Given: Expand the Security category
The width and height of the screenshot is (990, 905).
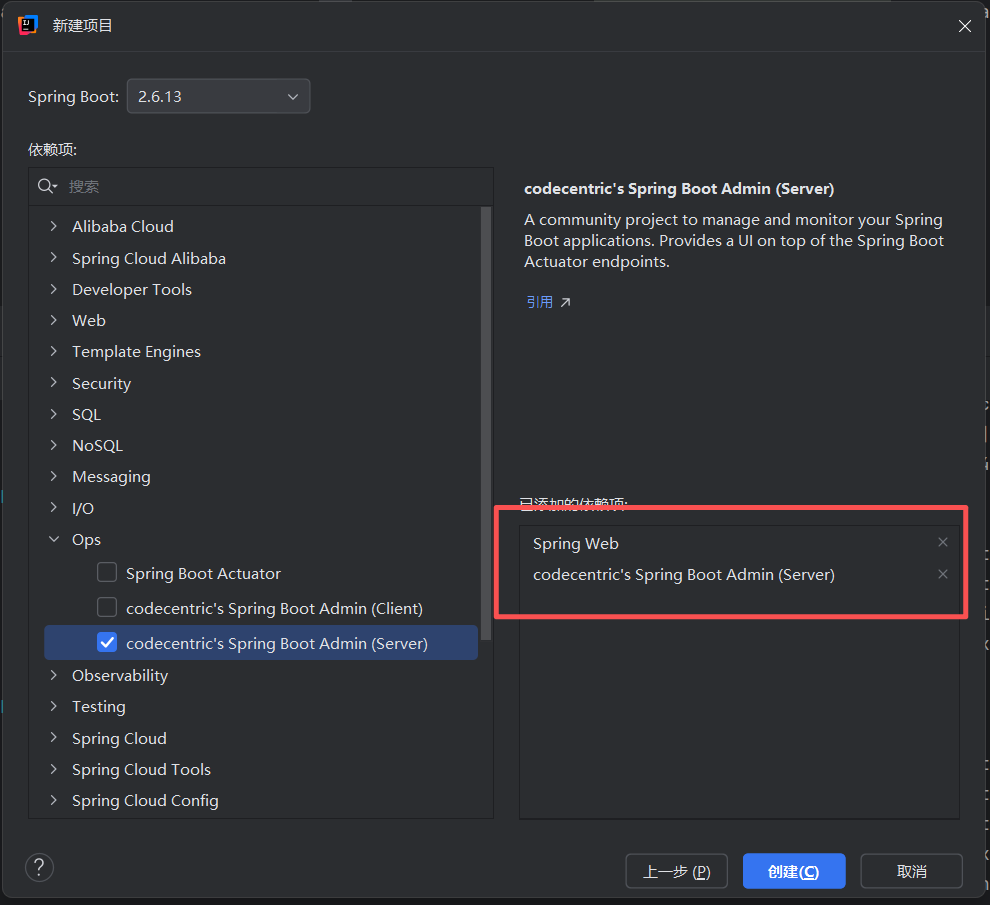Looking at the screenshot, I should 54,383.
